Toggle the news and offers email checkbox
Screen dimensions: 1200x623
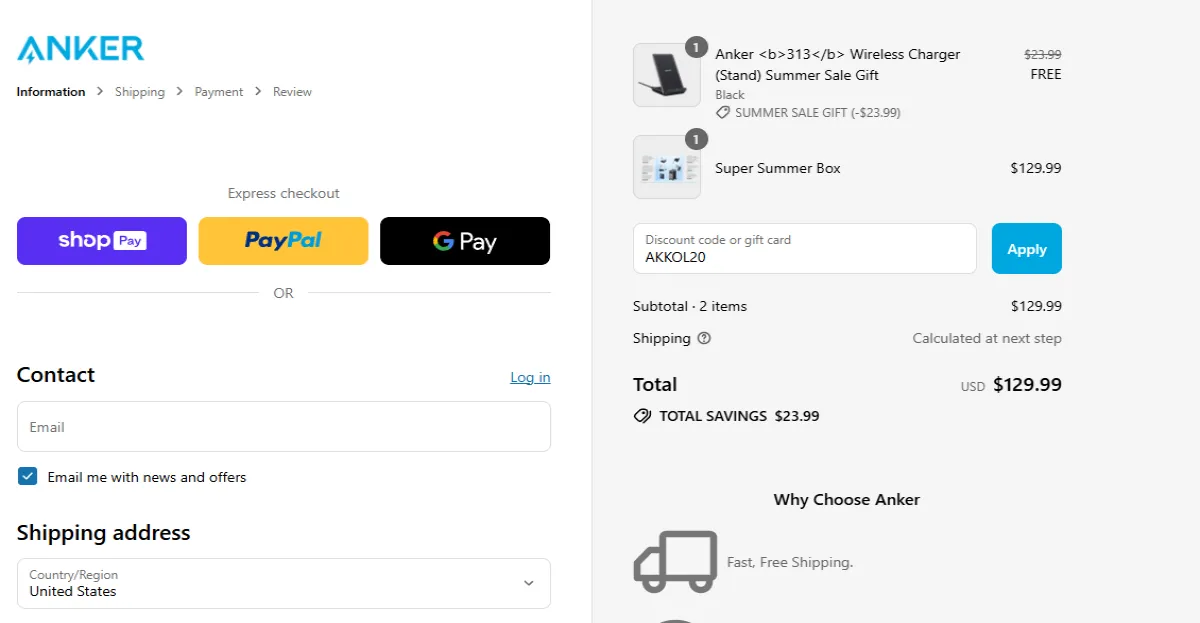27,476
